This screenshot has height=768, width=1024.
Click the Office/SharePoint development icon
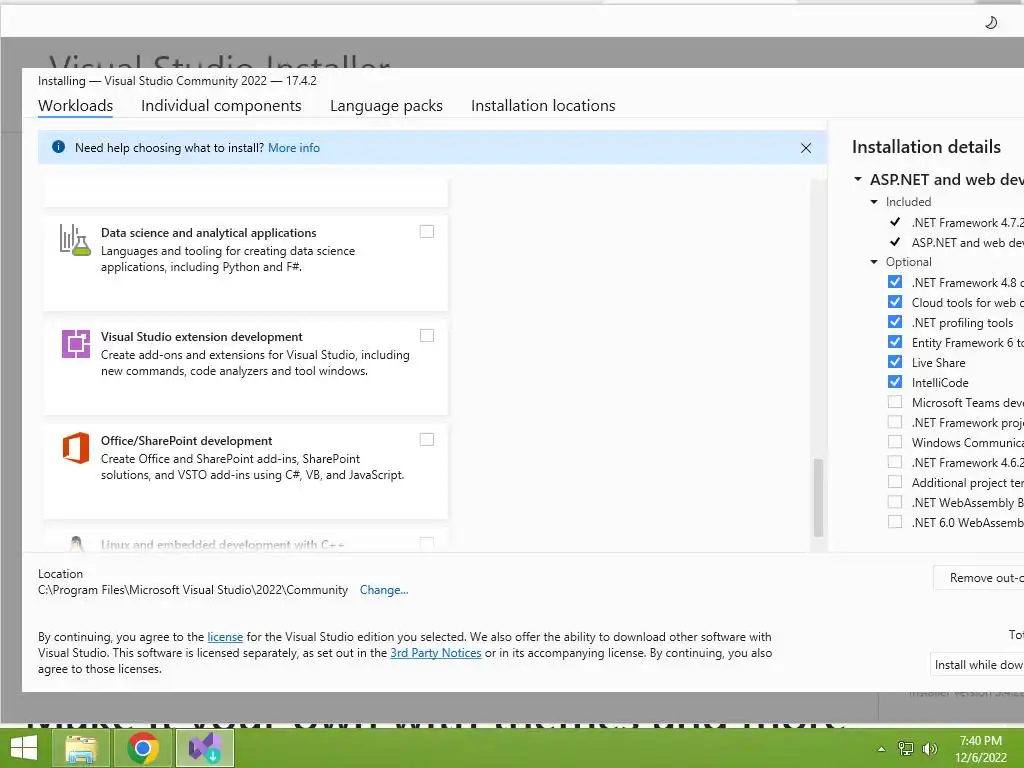pos(76,448)
